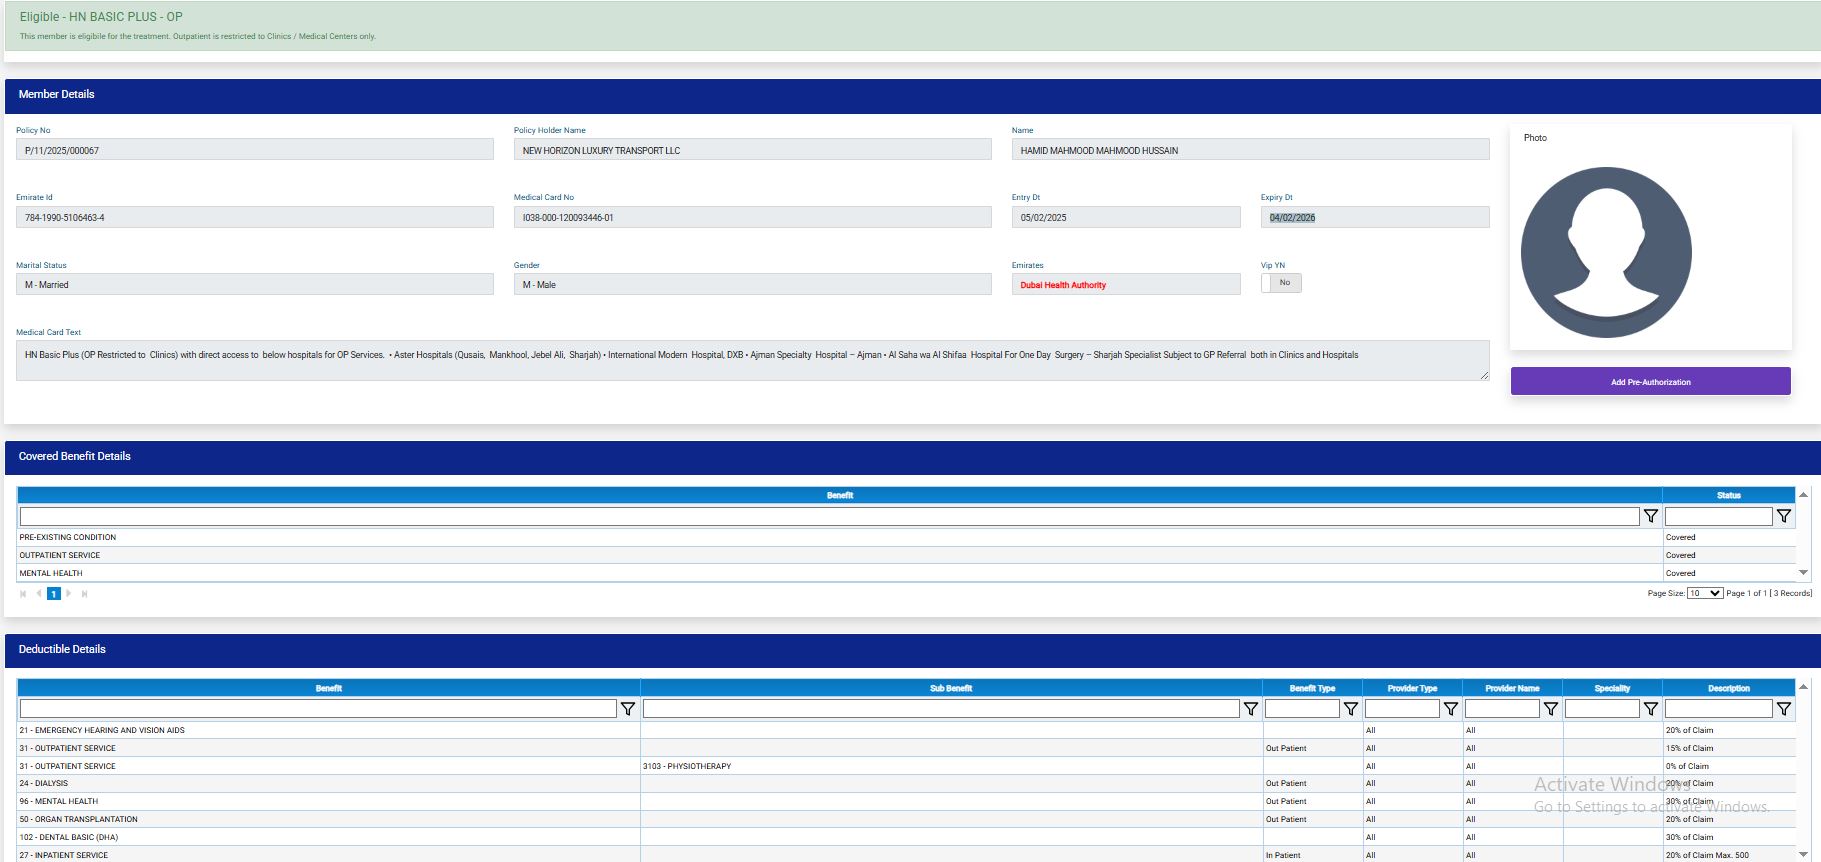Click the Covered Benefit filter text field
Image resolution: width=1821 pixels, height=862 pixels.
(829, 516)
